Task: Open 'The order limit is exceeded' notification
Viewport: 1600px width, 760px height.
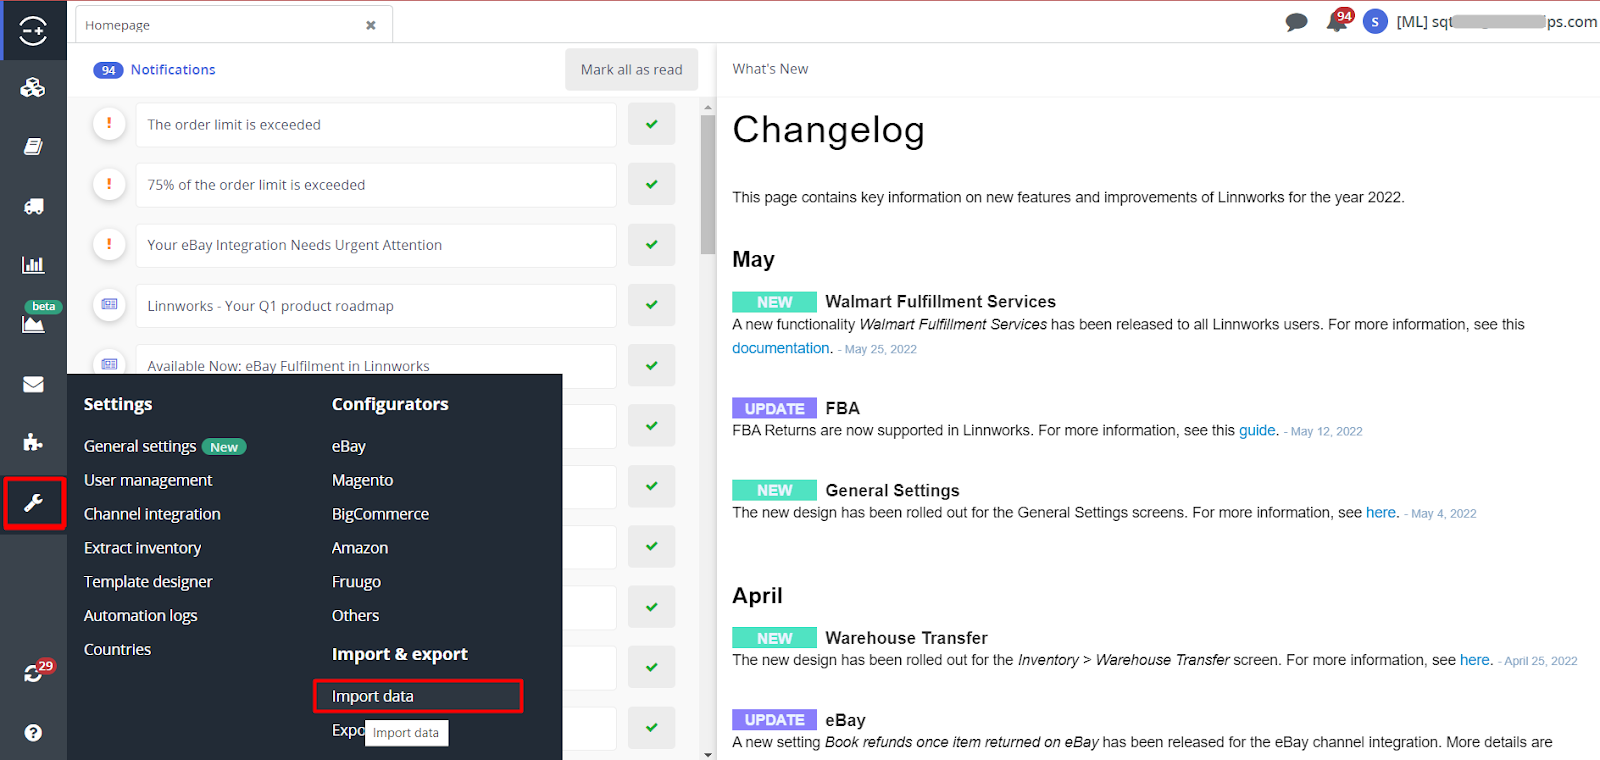Action: point(376,125)
